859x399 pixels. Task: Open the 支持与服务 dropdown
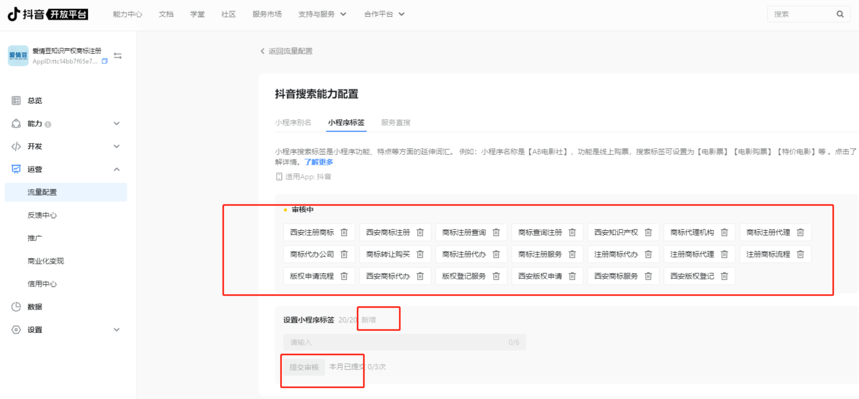click(323, 14)
